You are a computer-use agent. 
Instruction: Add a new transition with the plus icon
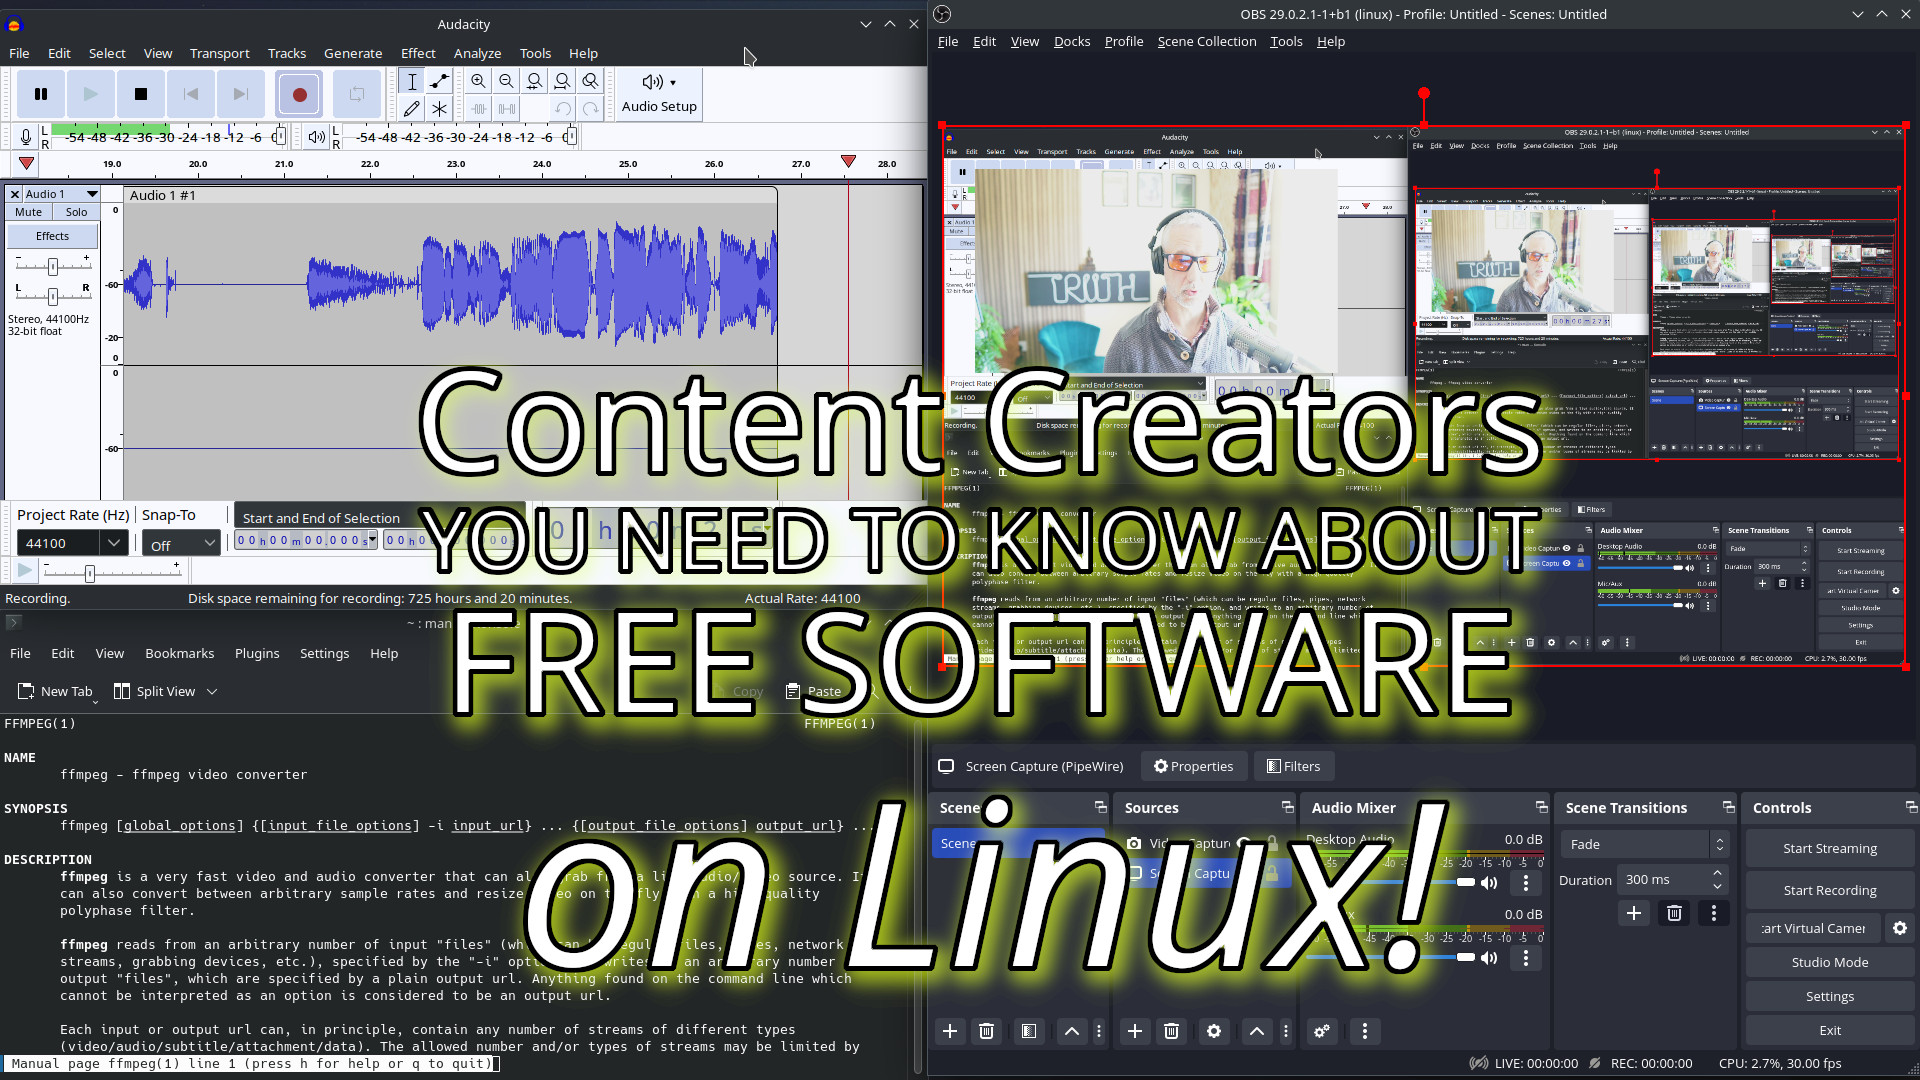(x=1634, y=913)
